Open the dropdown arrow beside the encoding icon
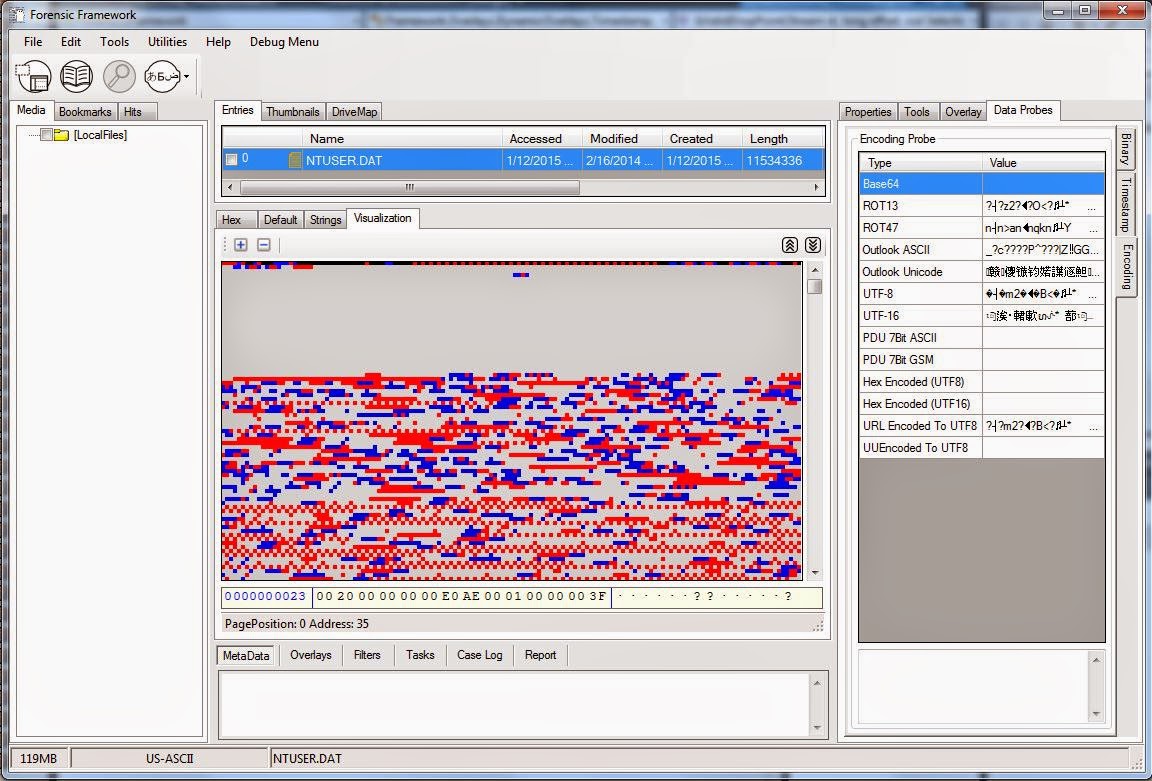The height and width of the screenshot is (781, 1152). pyautogui.click(x=187, y=76)
